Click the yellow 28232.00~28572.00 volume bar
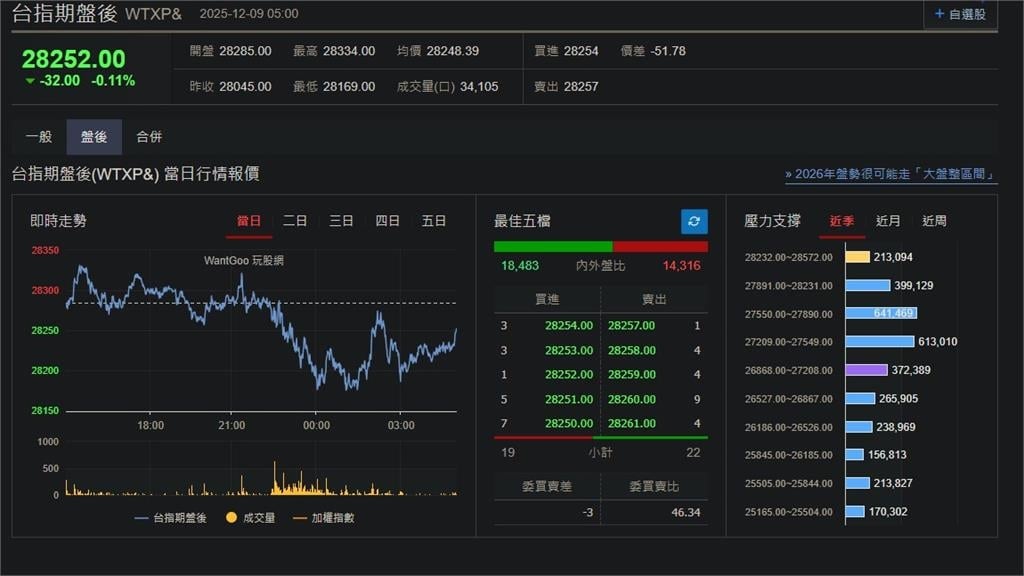Screen dimensions: 1024x576 pos(857,257)
